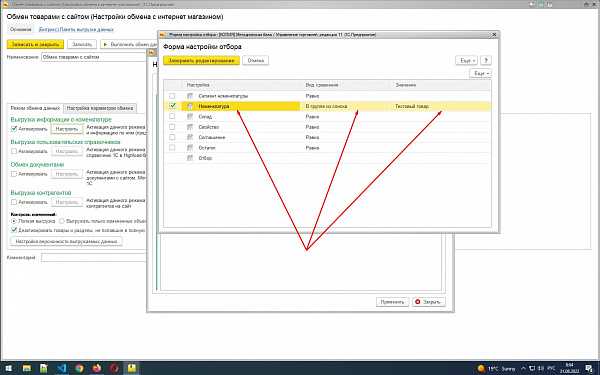Click the Склад row settings icon
The width and height of the screenshot is (600, 375).
(190, 116)
